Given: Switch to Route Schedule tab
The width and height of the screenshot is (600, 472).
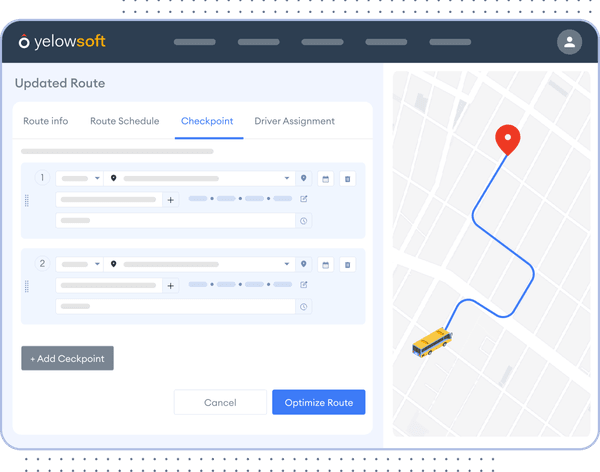Looking at the screenshot, I should [x=125, y=121].
